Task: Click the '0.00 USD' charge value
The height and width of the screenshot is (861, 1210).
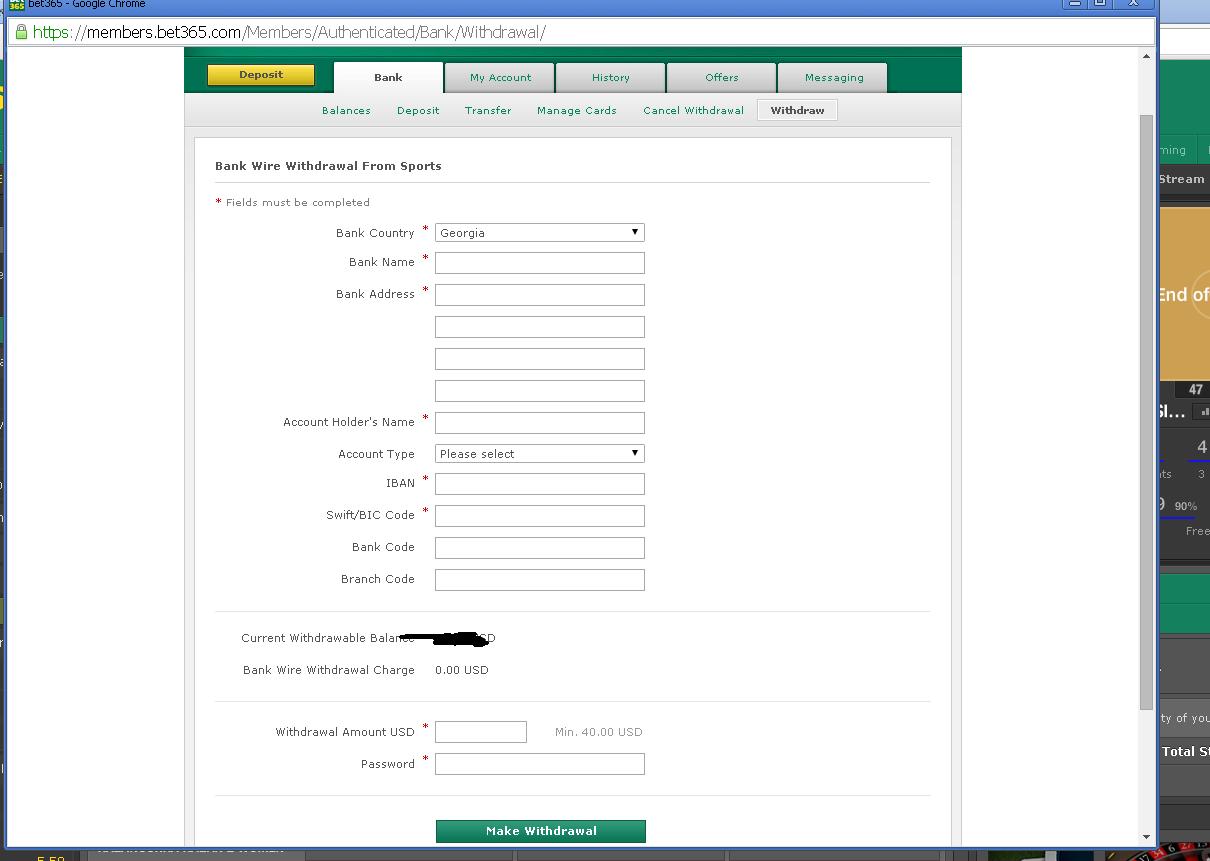Action: point(462,670)
